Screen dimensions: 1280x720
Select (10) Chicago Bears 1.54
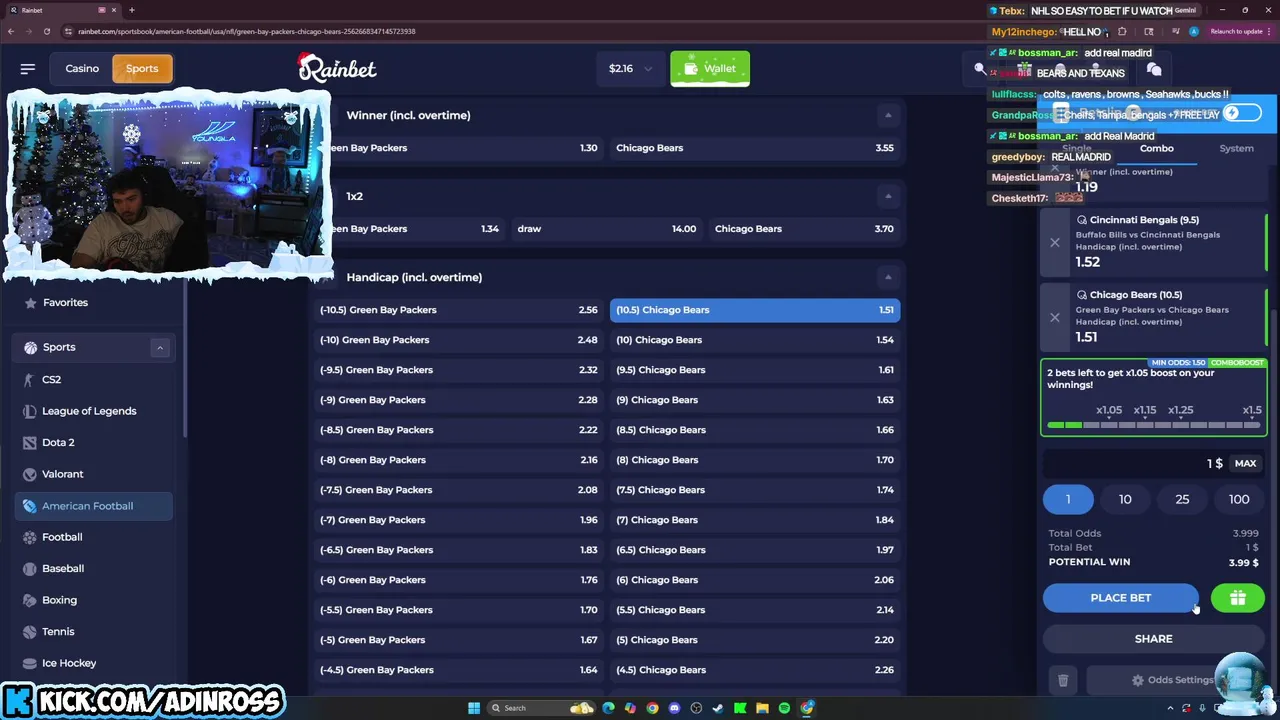click(755, 340)
